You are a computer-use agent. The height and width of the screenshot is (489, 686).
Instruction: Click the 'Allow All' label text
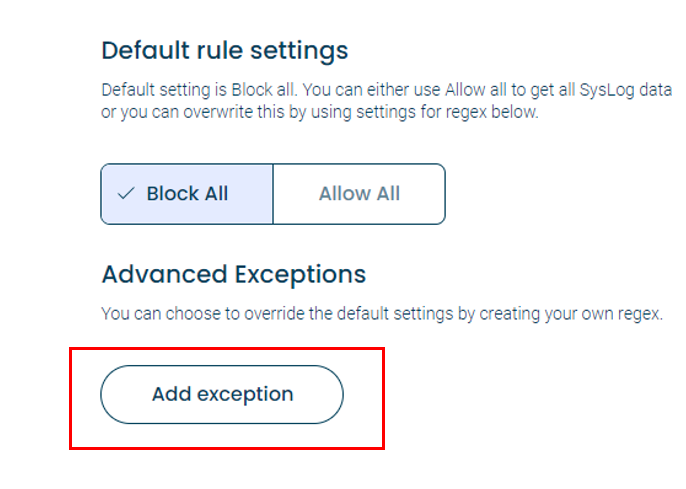(x=359, y=193)
